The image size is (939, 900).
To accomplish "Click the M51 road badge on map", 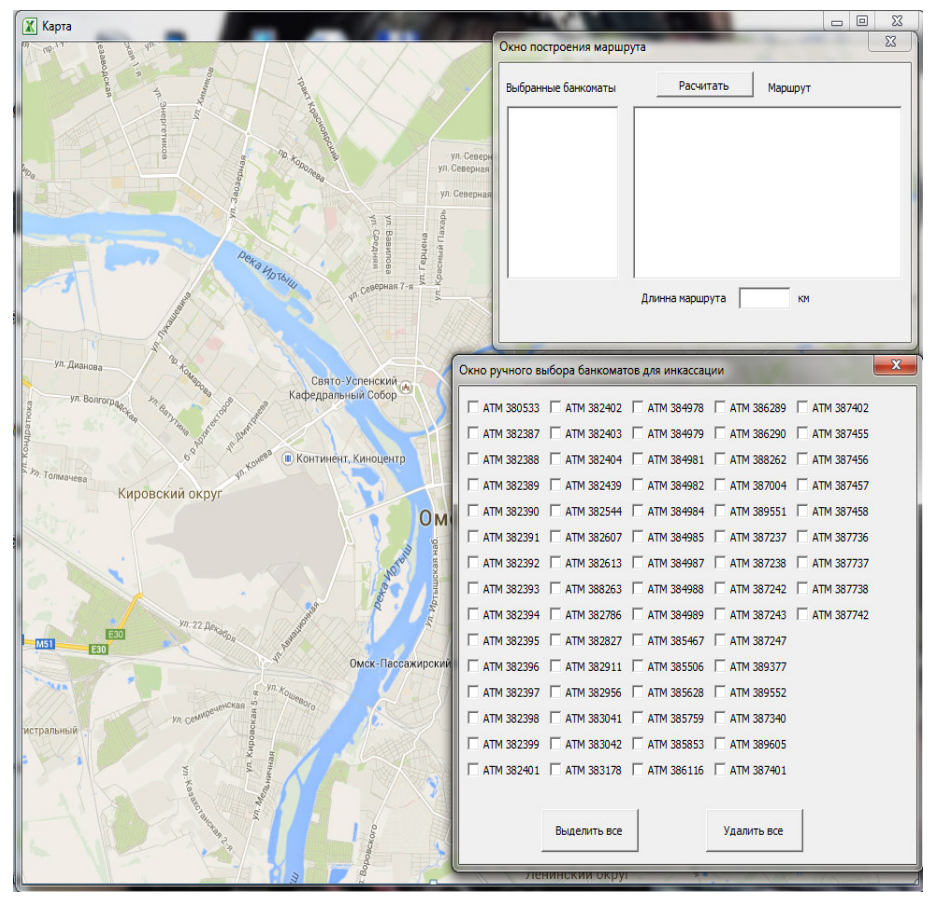I will (x=45, y=644).
